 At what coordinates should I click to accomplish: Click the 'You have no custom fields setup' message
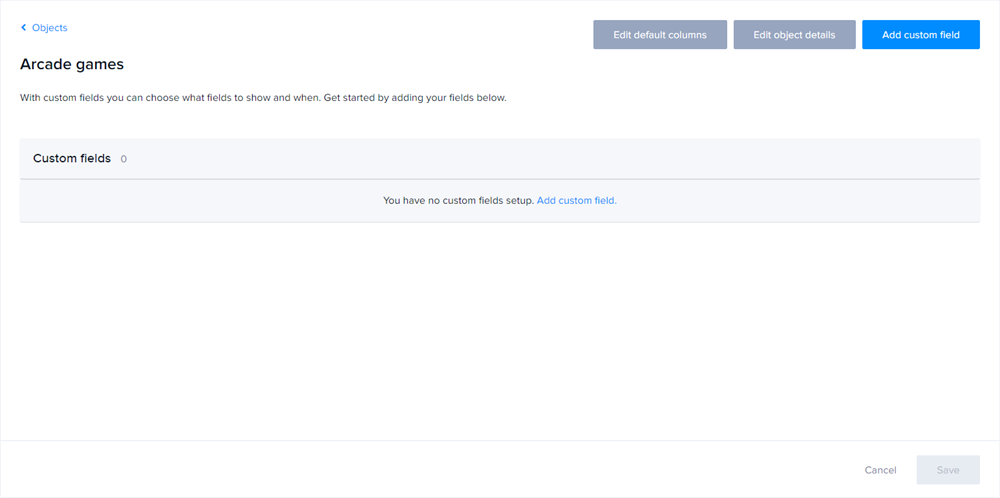(x=458, y=201)
